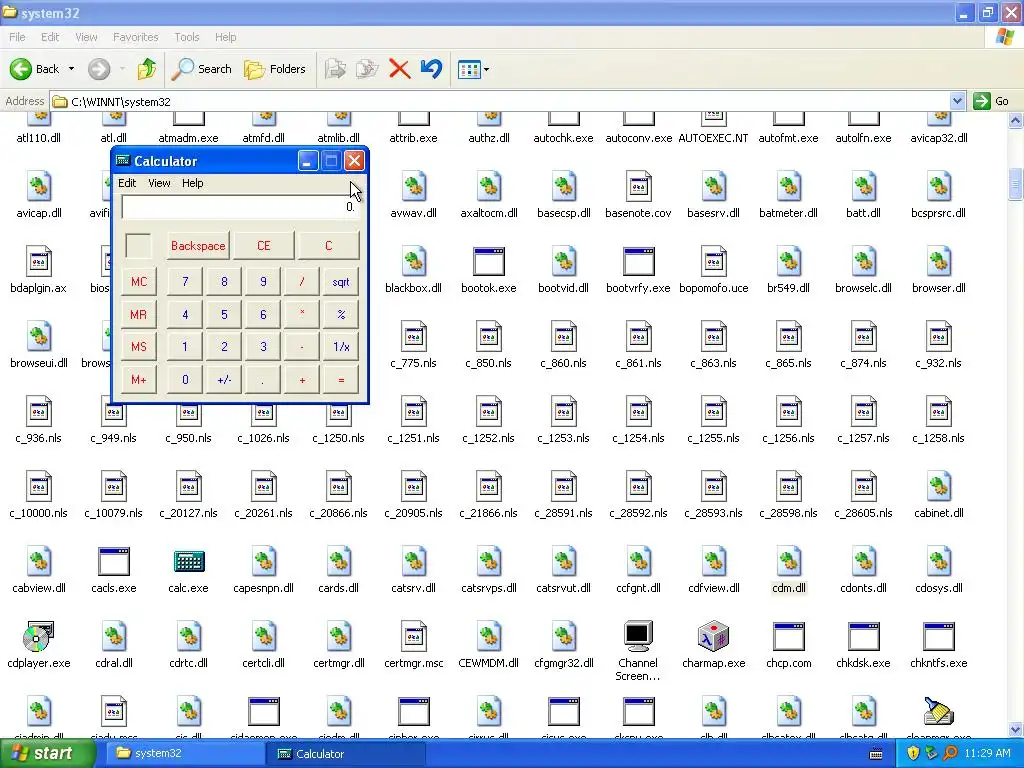
Task: Click the Forward navigation arrow icon
Action: [99, 69]
